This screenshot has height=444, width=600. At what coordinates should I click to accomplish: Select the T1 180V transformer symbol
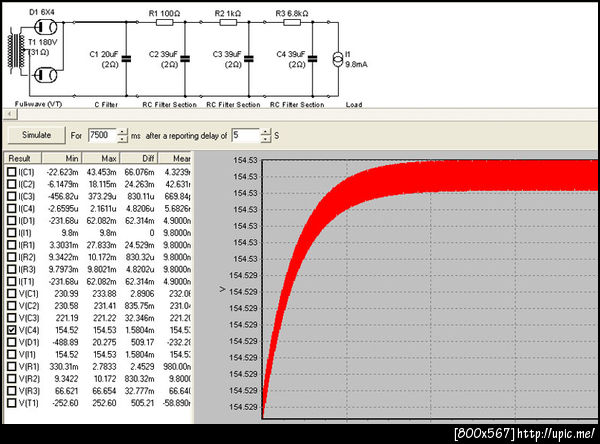coord(16,52)
